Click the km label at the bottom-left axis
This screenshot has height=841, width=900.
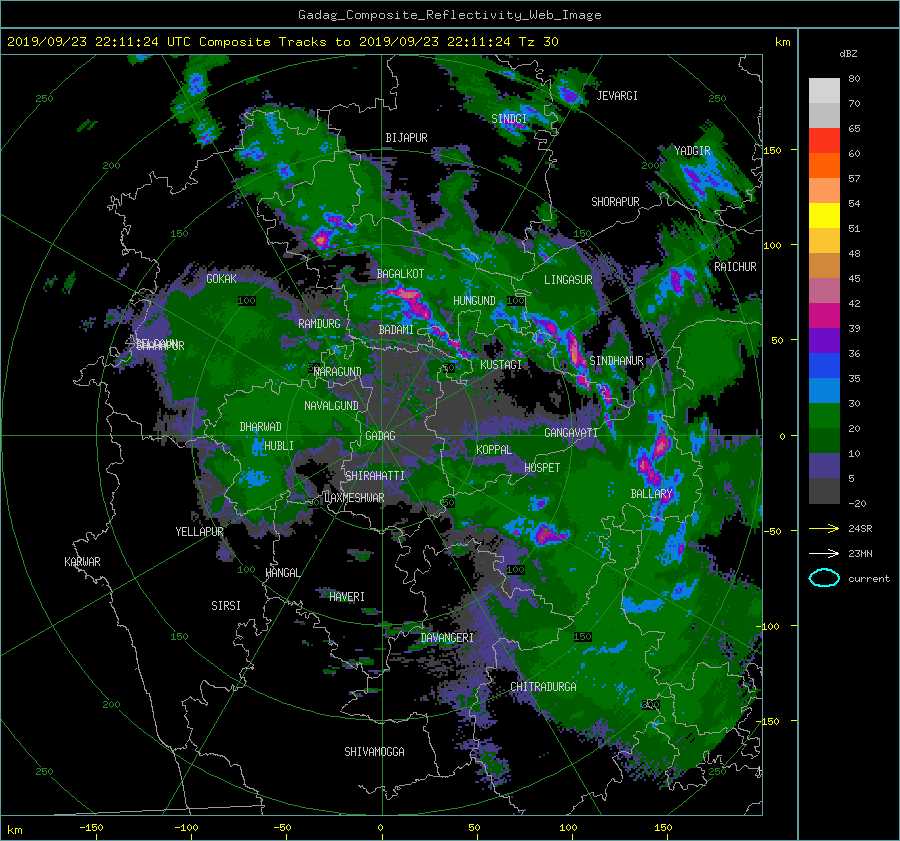click(x=14, y=830)
